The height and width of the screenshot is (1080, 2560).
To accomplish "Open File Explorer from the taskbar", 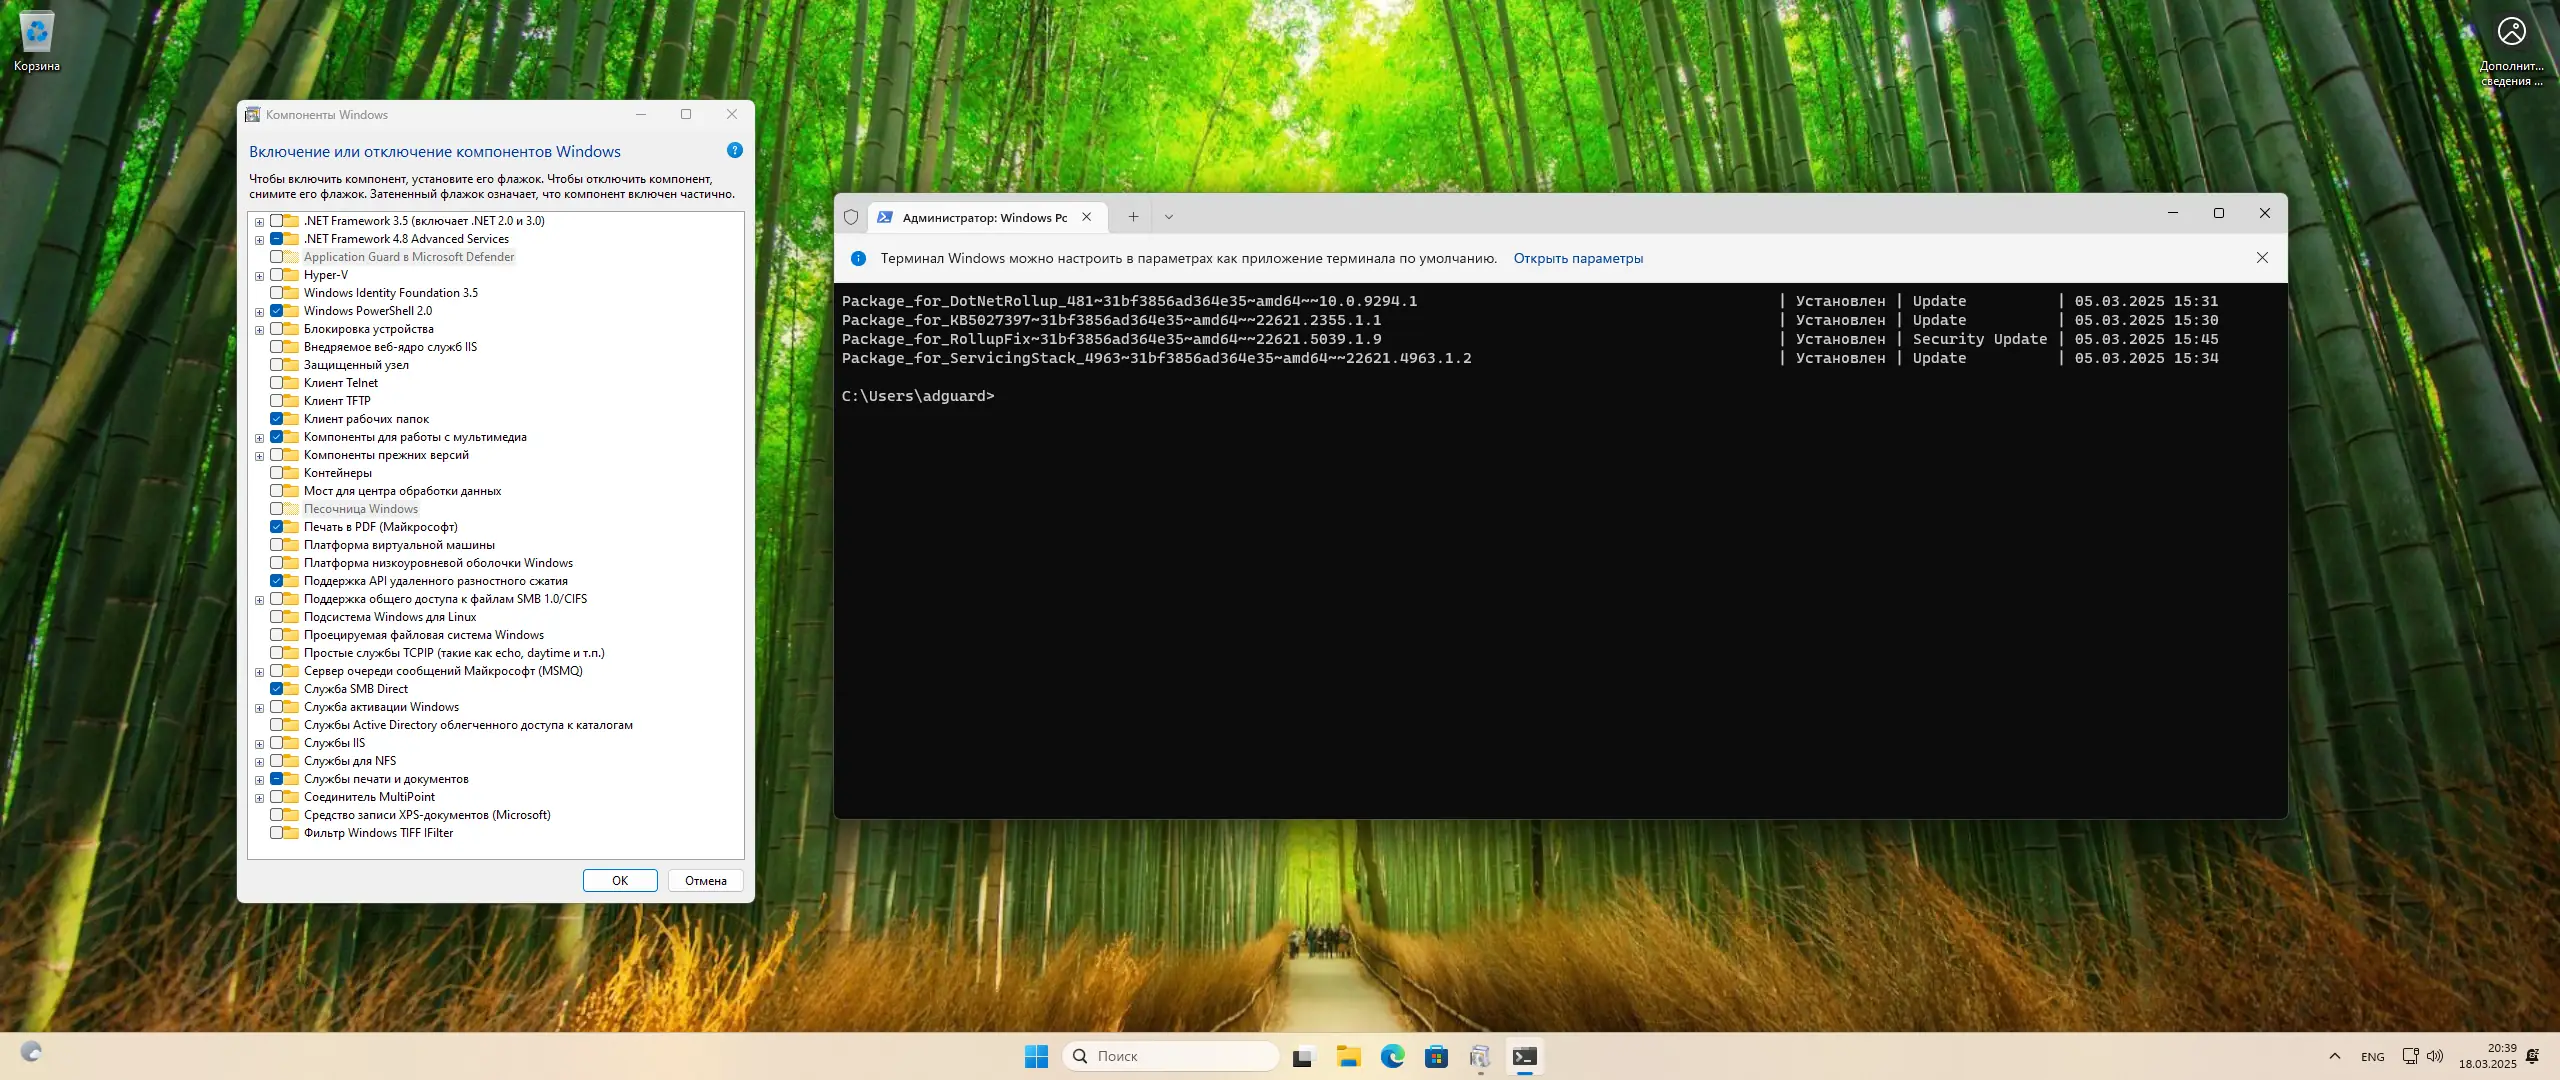I will pyautogui.click(x=1348, y=1056).
